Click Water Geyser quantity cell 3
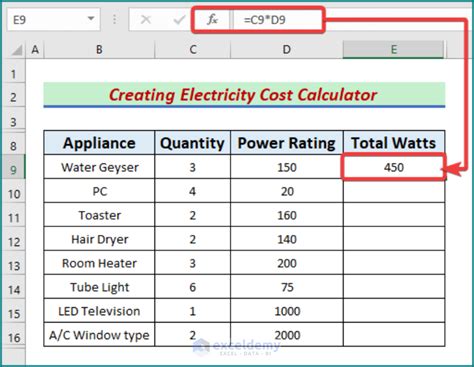This screenshot has height=367, width=474. [x=193, y=167]
